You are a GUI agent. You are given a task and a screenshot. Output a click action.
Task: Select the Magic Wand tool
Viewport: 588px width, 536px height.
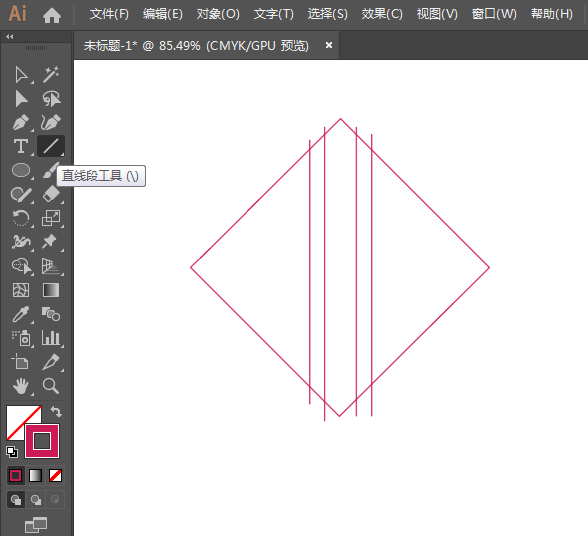(51, 74)
